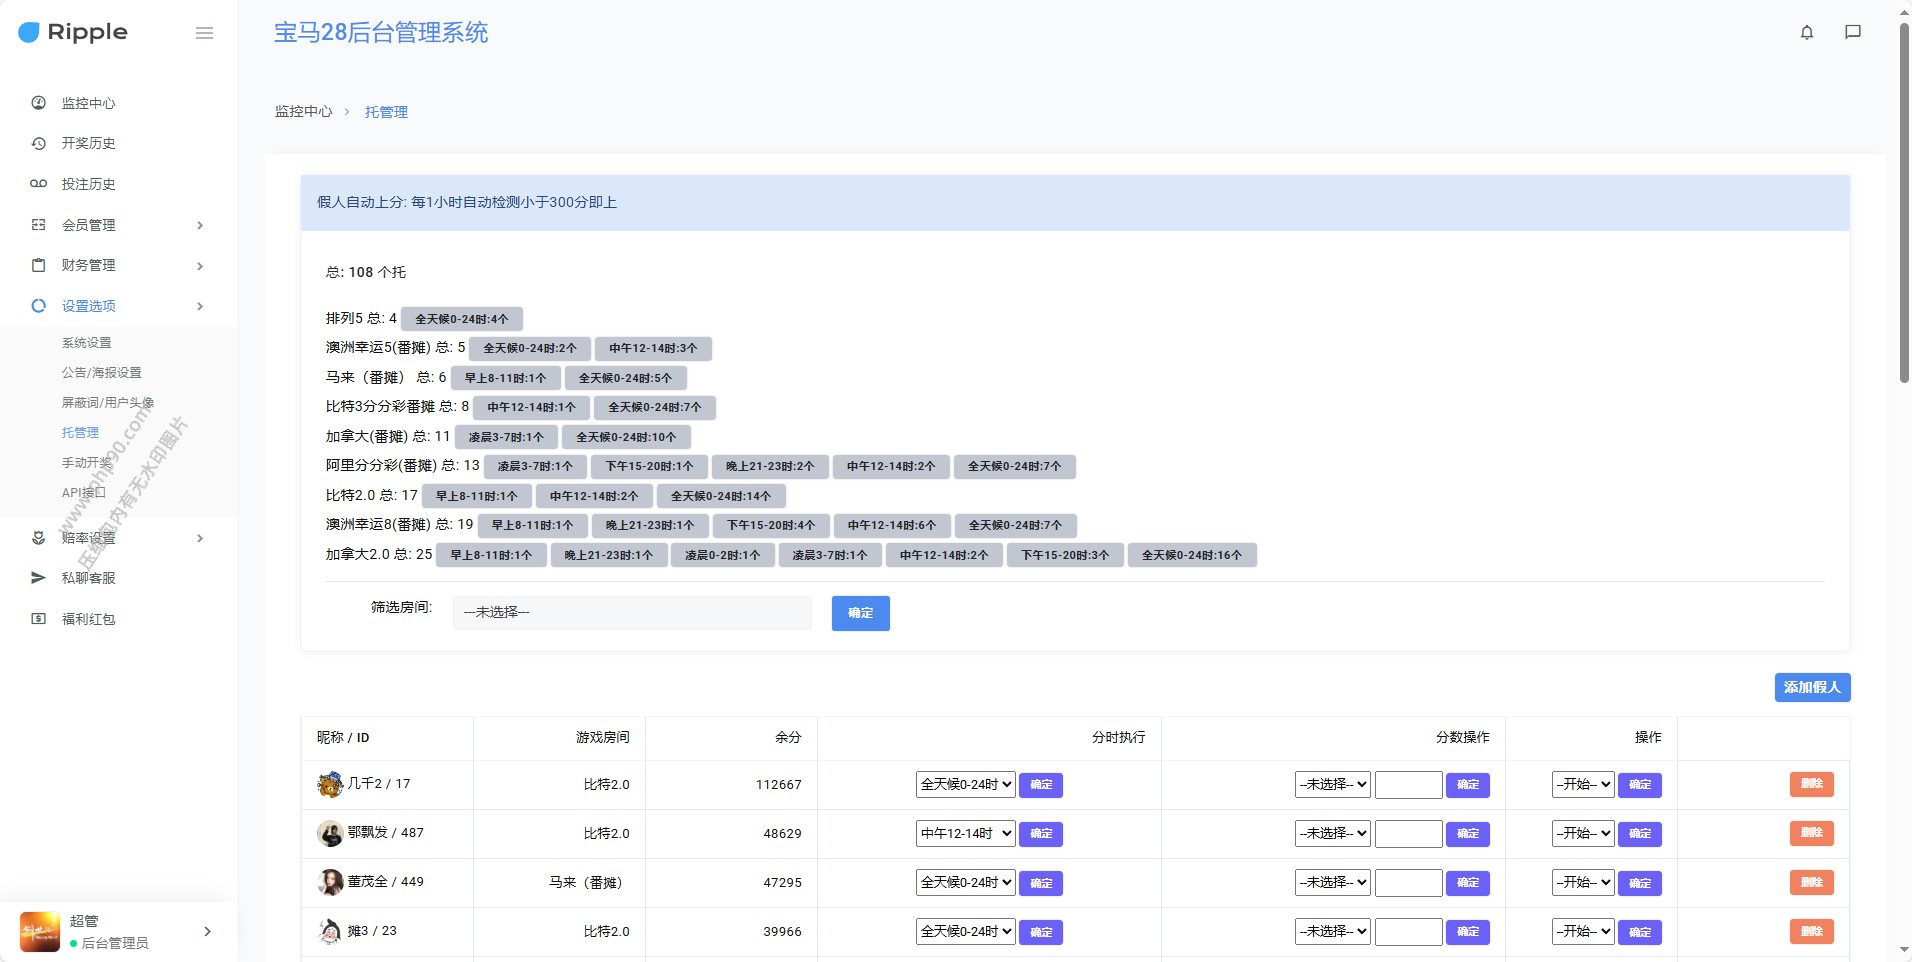Open the 筛选房间 room filter dropdown
Screen dimensions: 1912x962
[631, 613]
